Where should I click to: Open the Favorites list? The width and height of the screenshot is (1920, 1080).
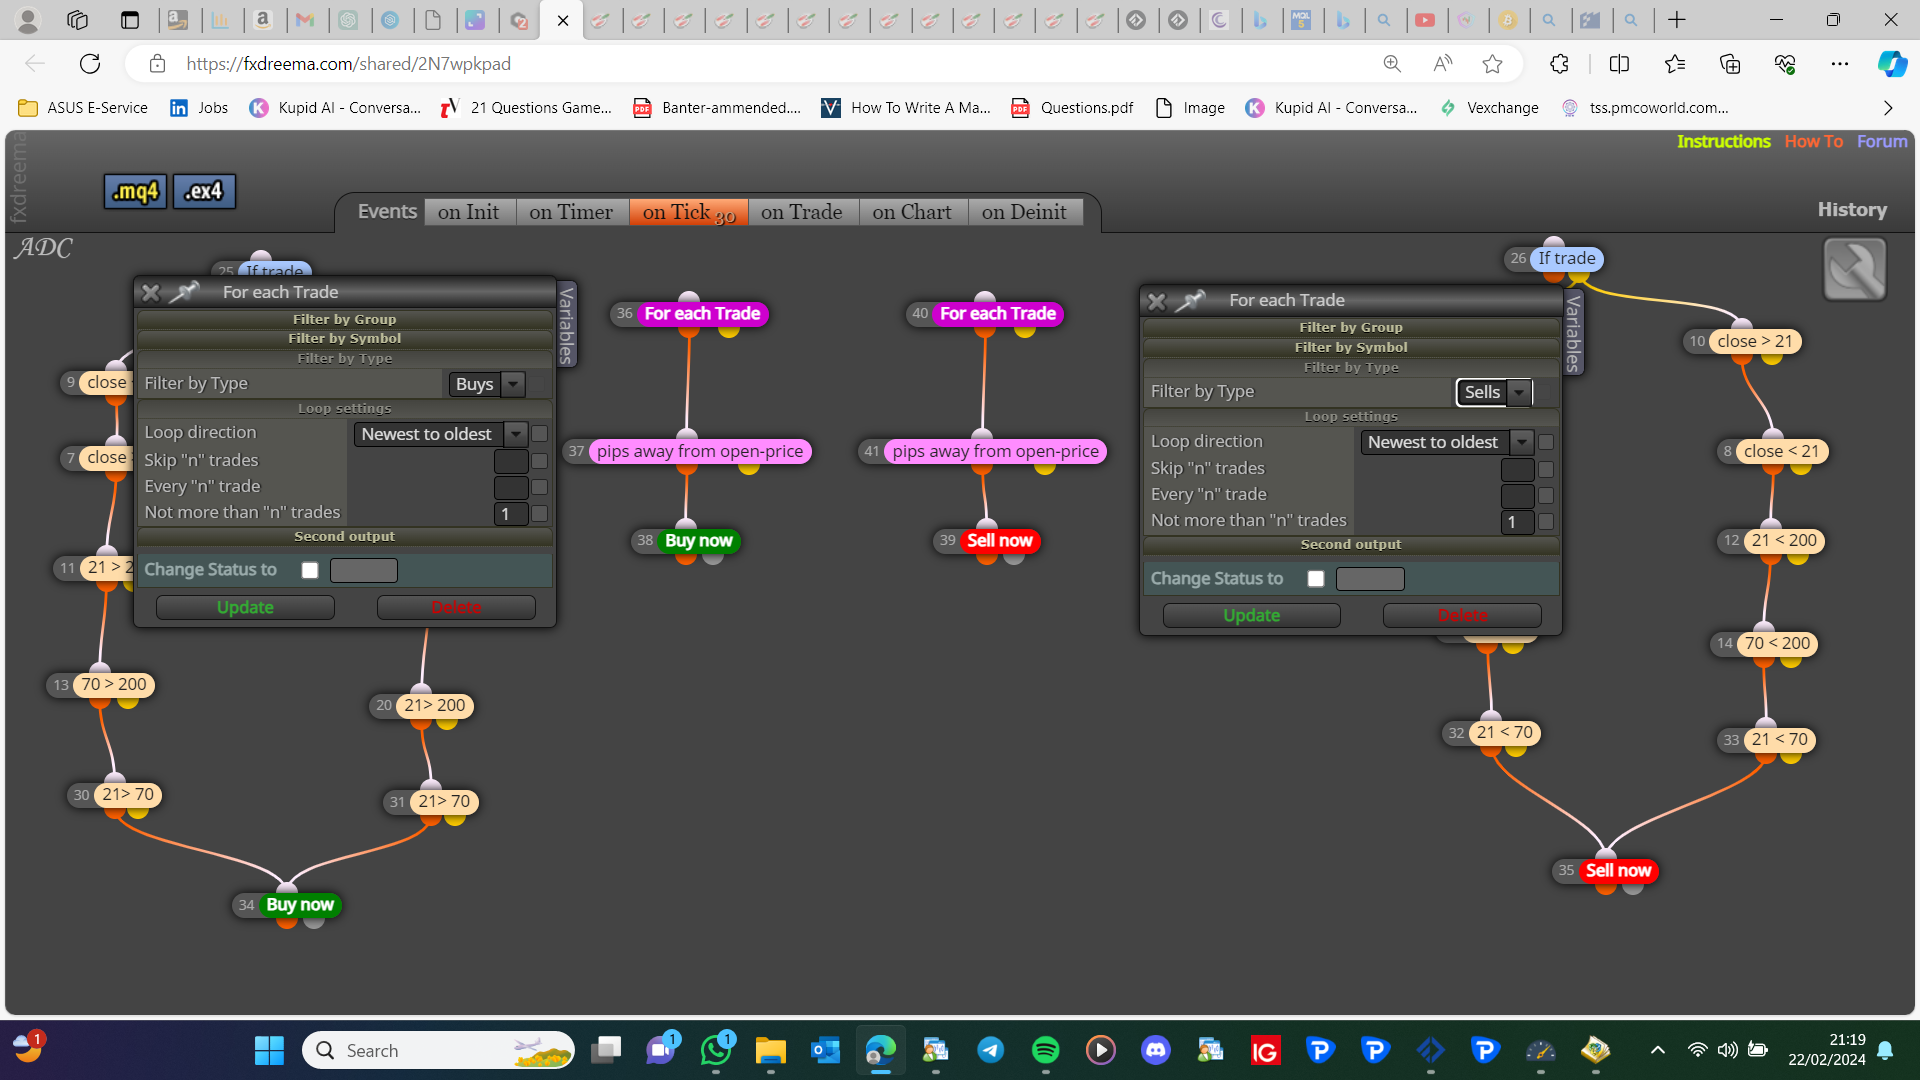(x=1675, y=64)
